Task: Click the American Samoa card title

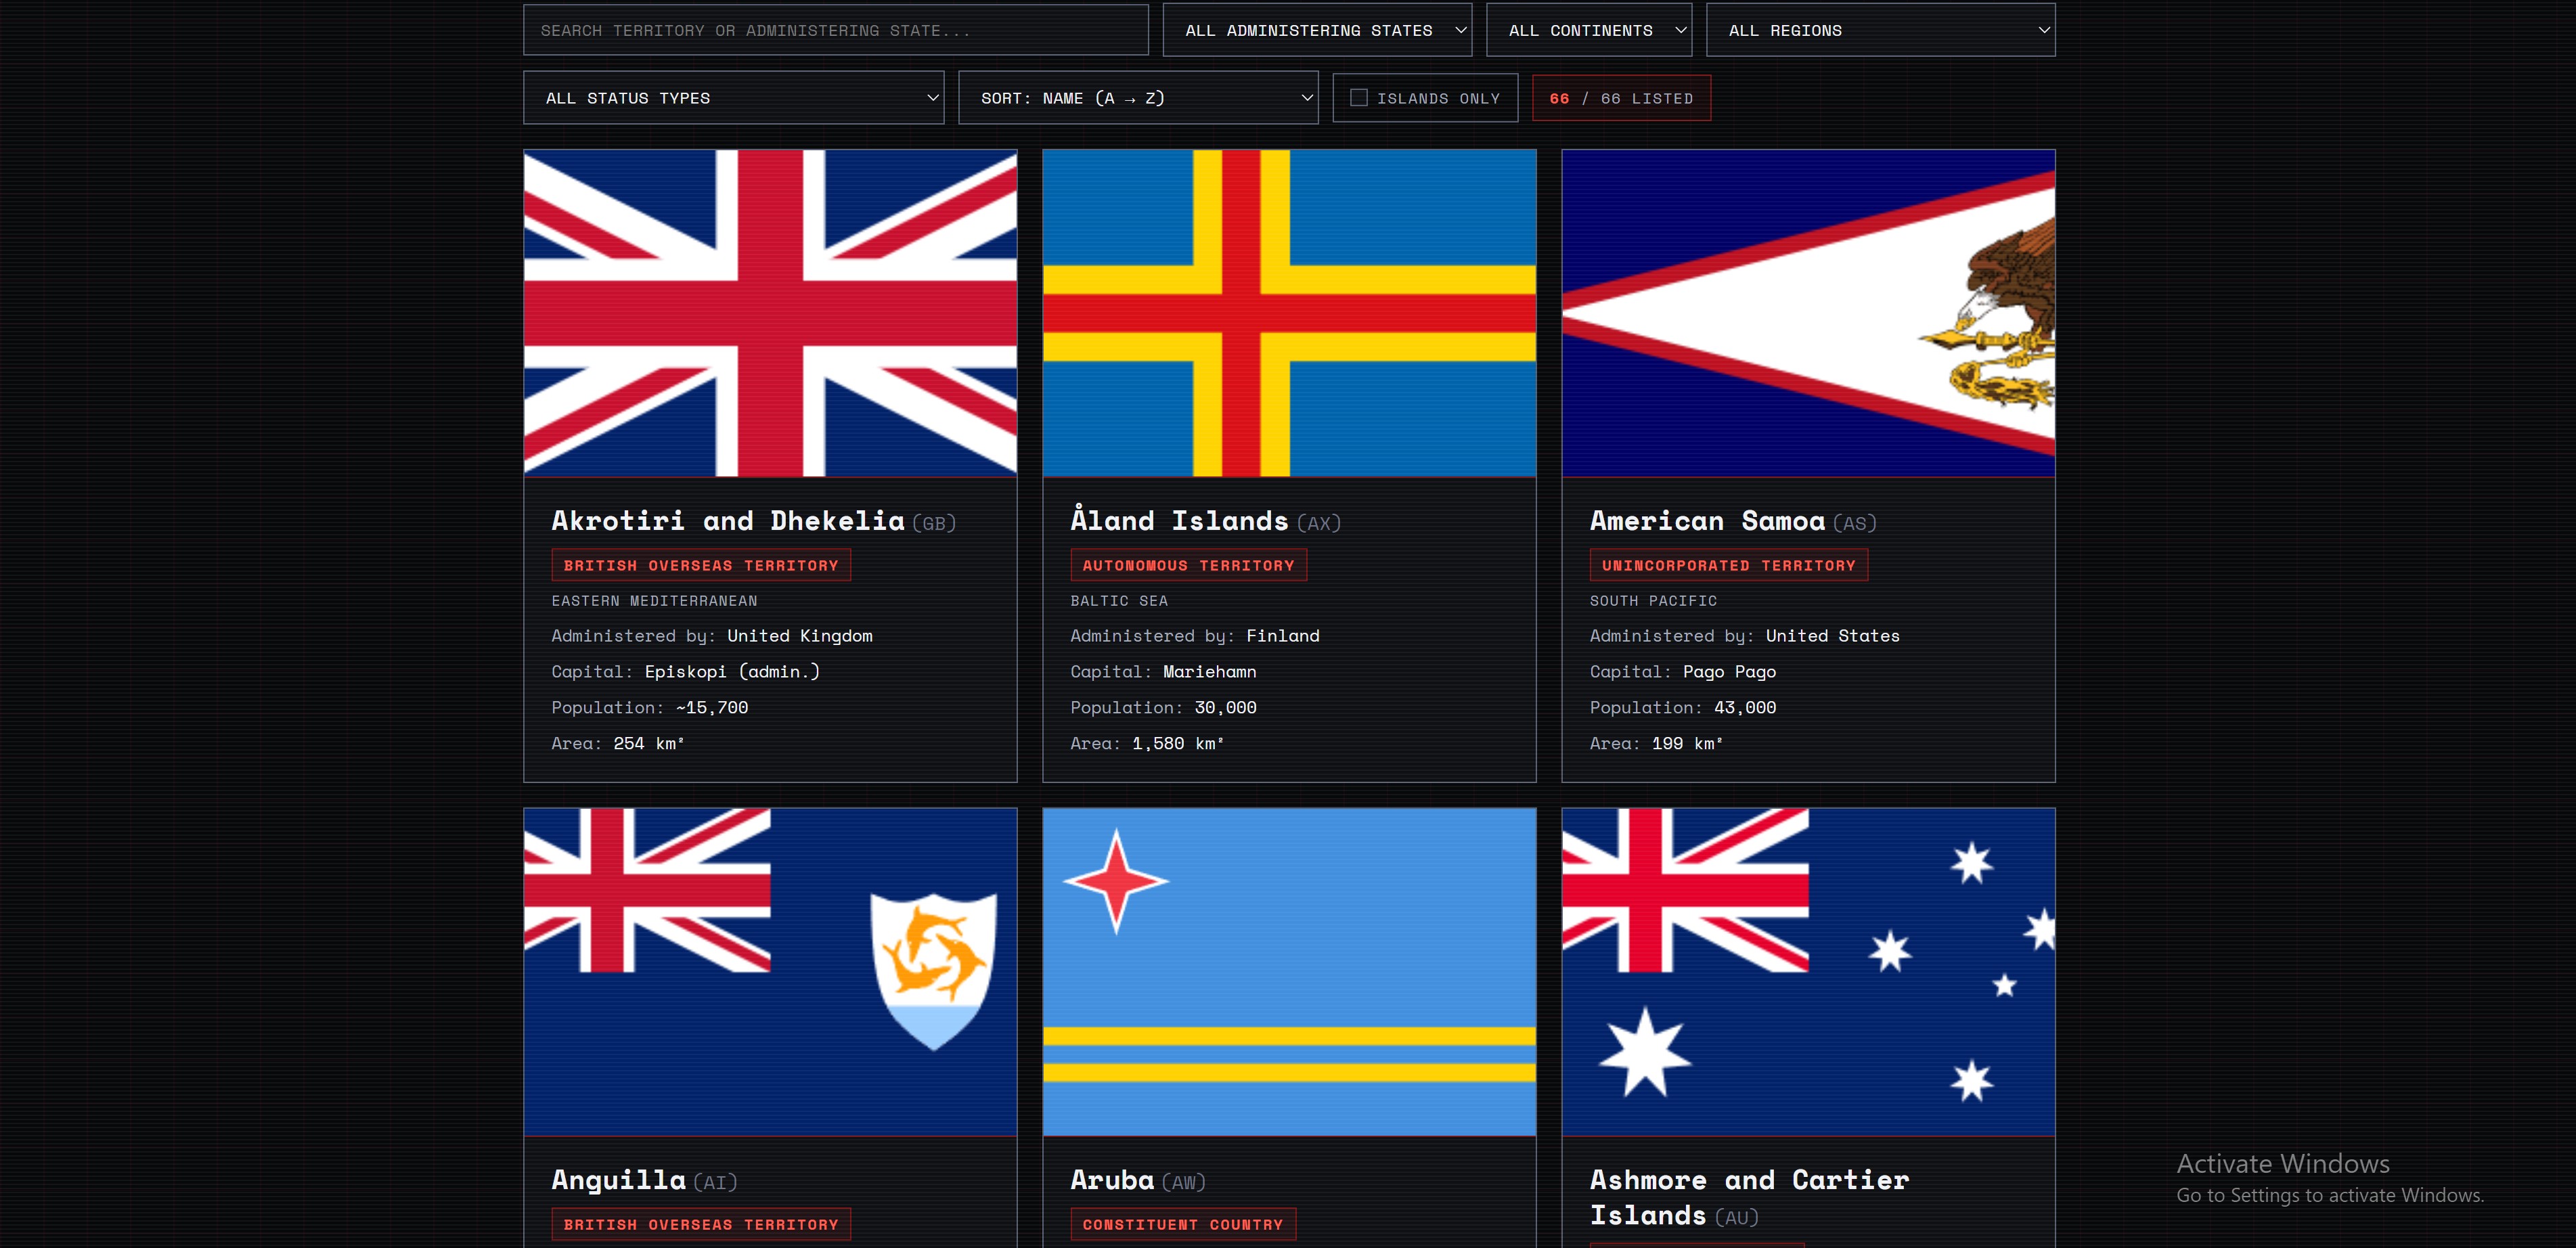Action: point(1707,521)
